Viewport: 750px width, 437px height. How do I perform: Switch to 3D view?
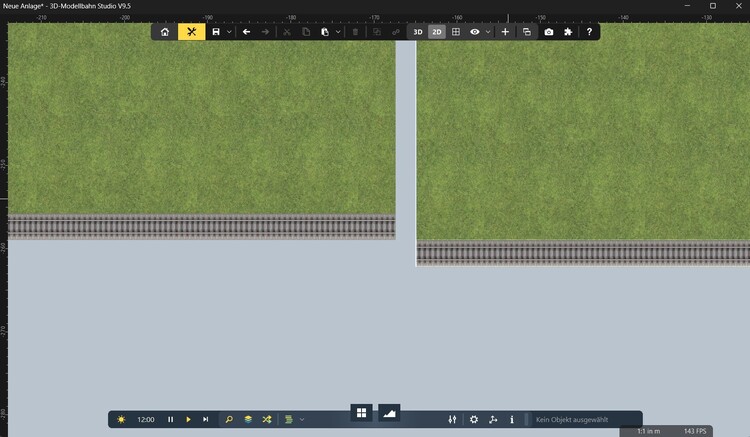pos(418,32)
